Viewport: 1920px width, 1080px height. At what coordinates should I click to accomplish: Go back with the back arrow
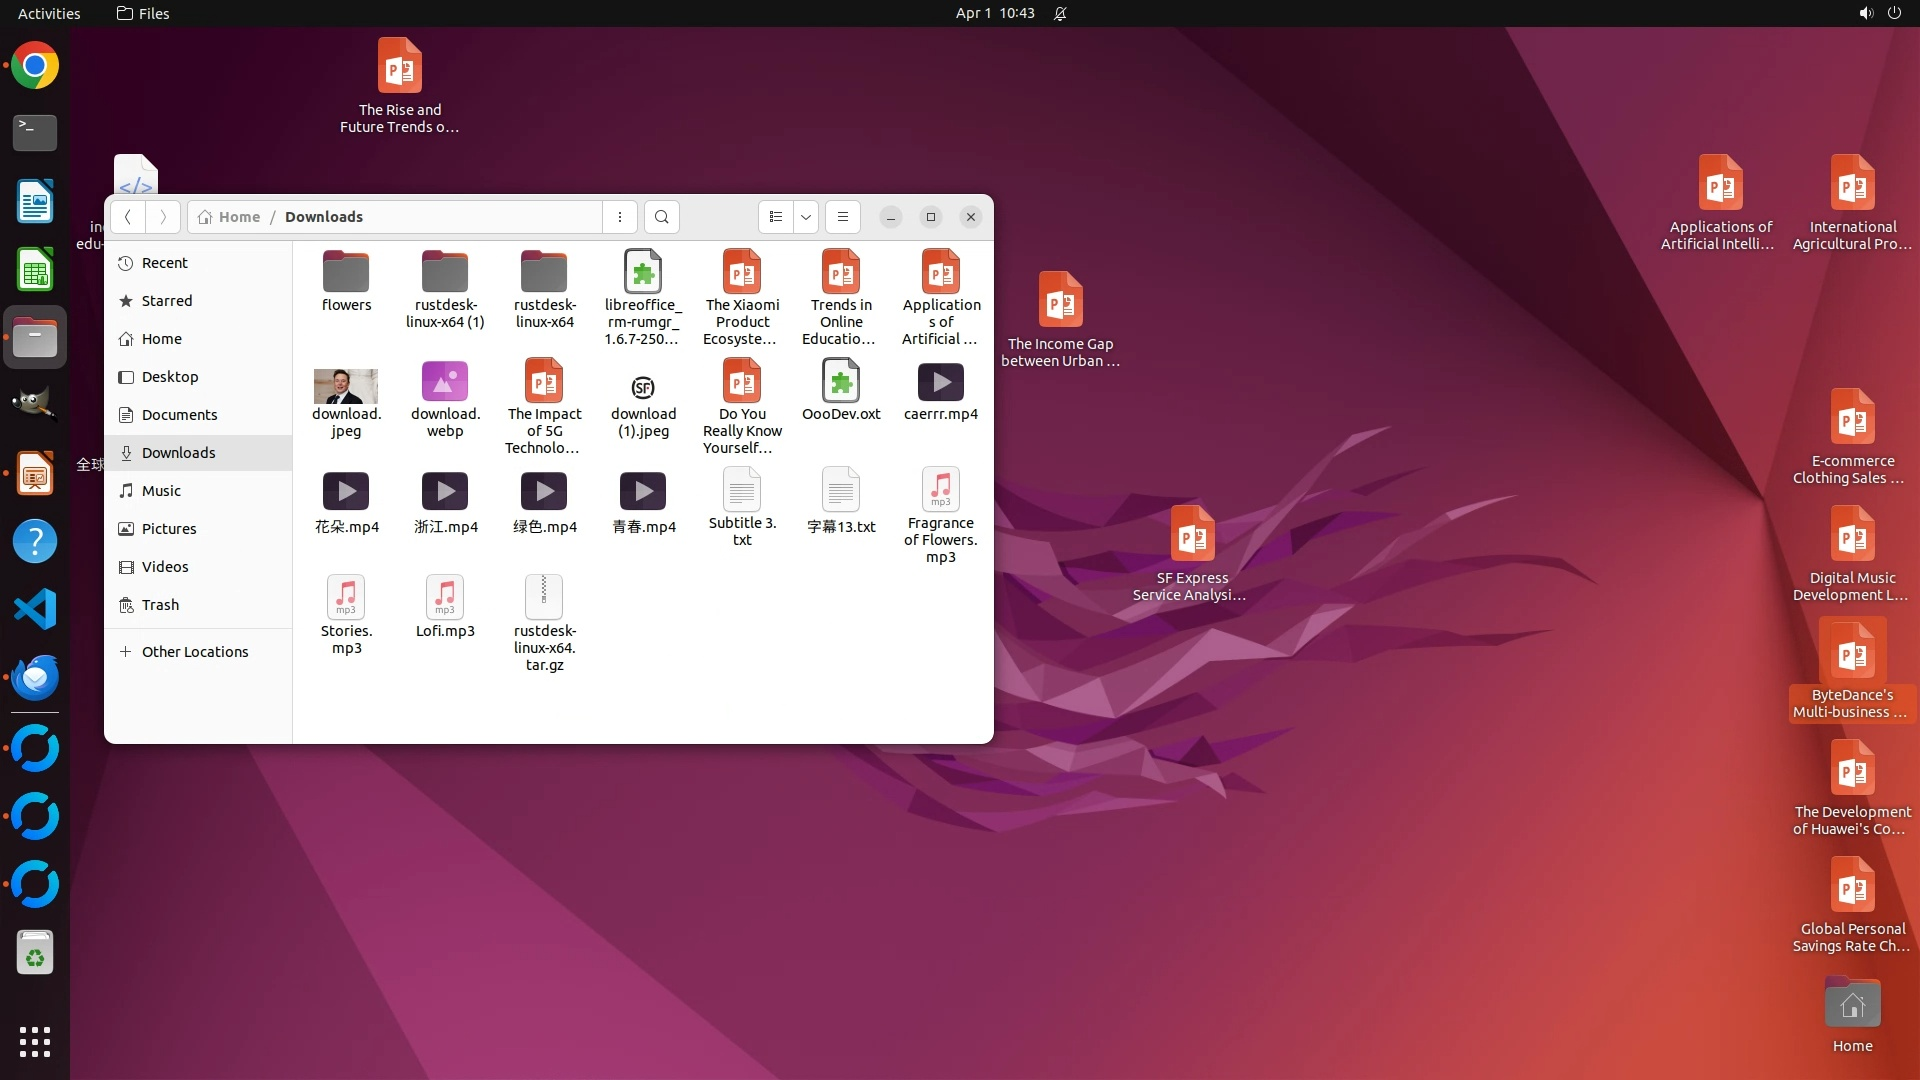point(128,217)
